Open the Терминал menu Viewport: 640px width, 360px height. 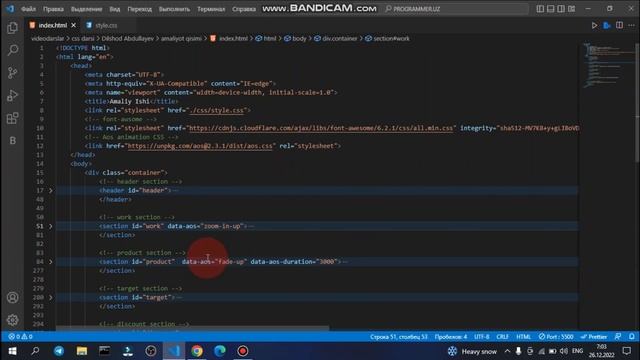(211, 9)
